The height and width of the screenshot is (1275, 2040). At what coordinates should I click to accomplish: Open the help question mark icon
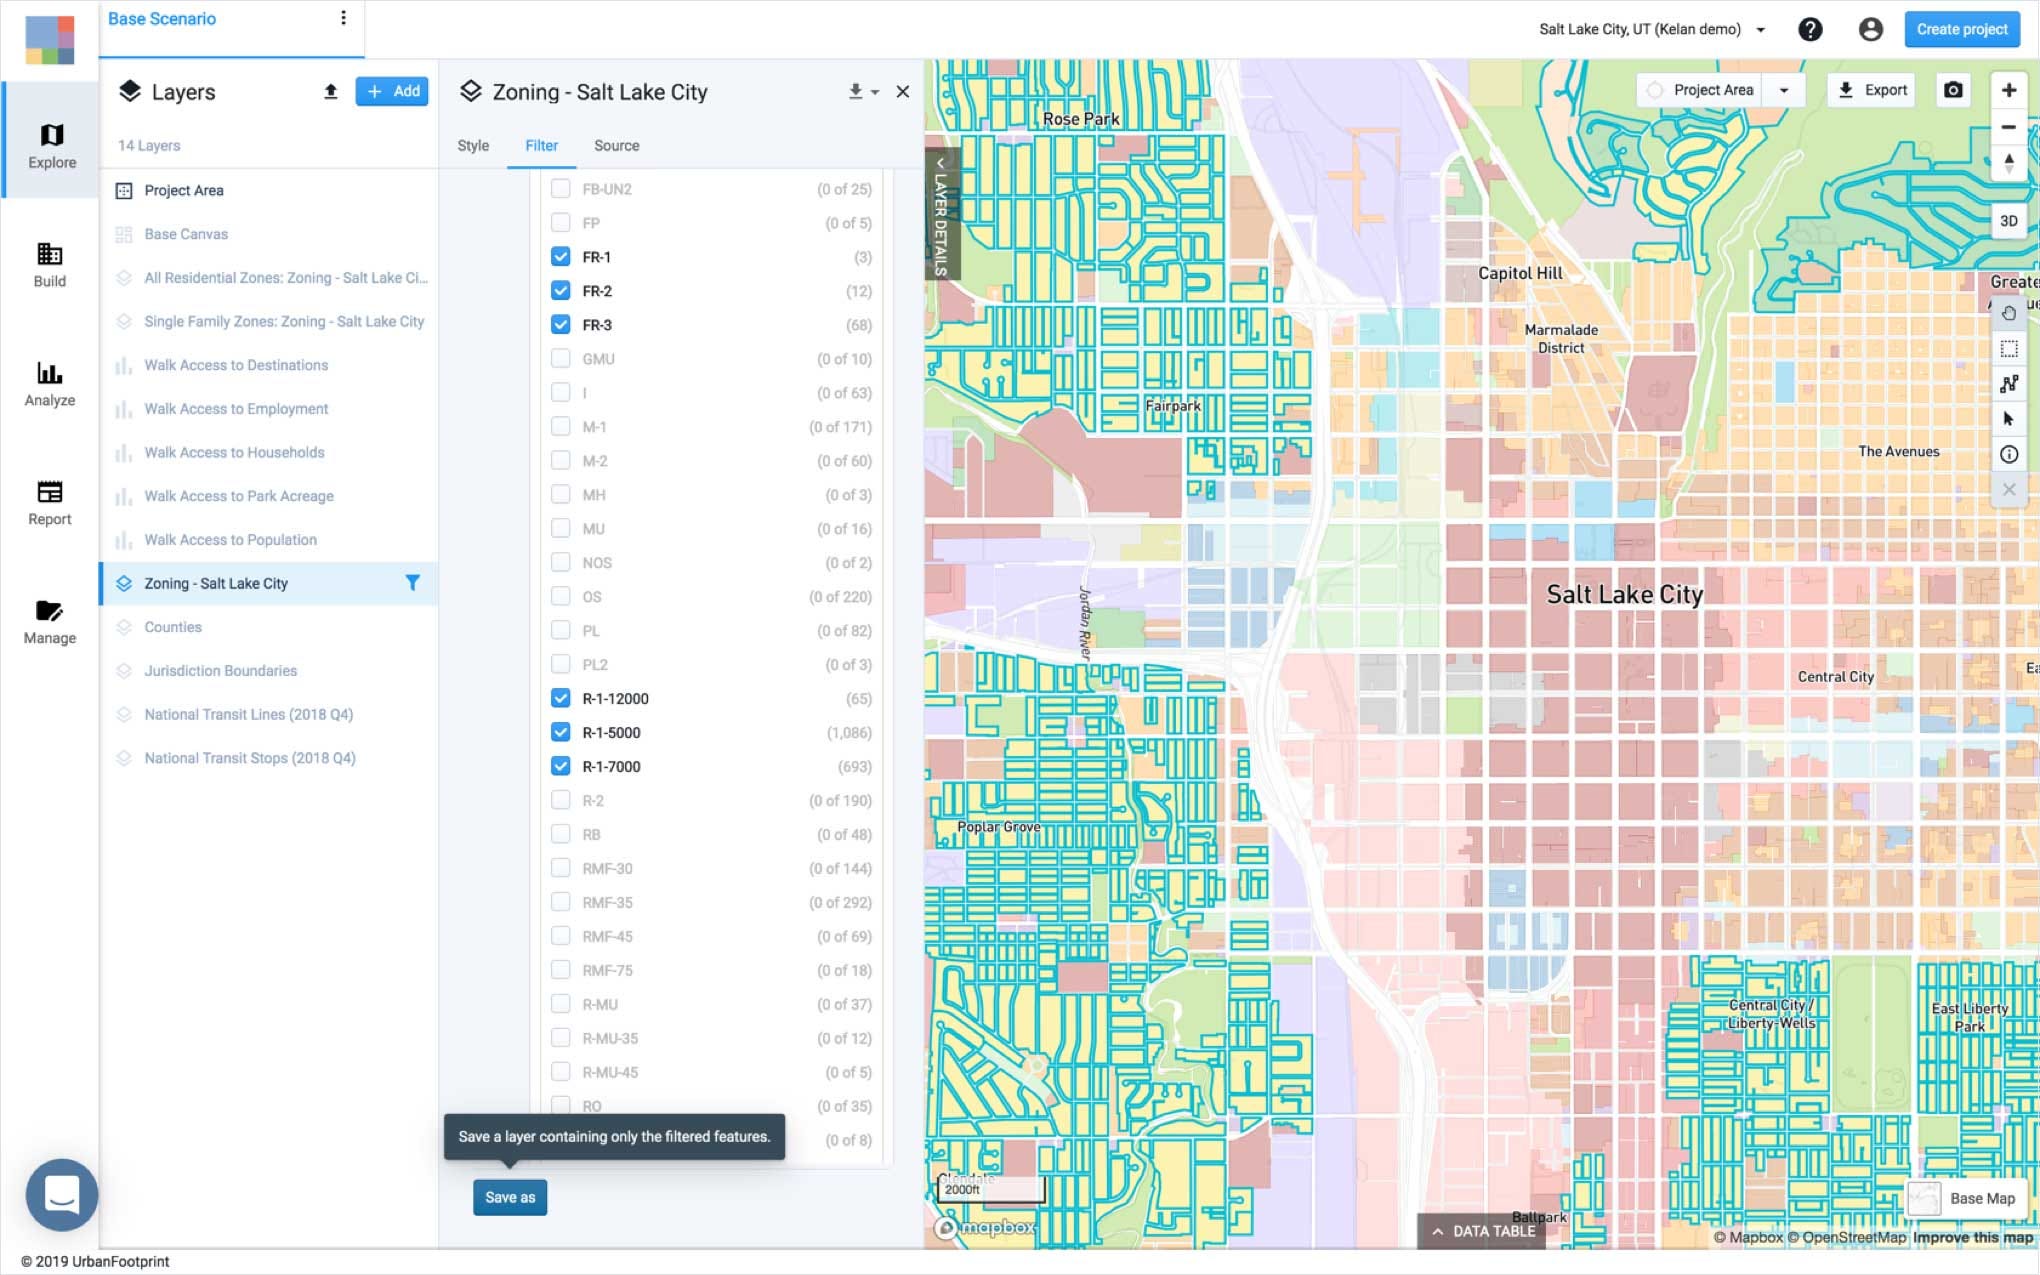pos(1809,29)
